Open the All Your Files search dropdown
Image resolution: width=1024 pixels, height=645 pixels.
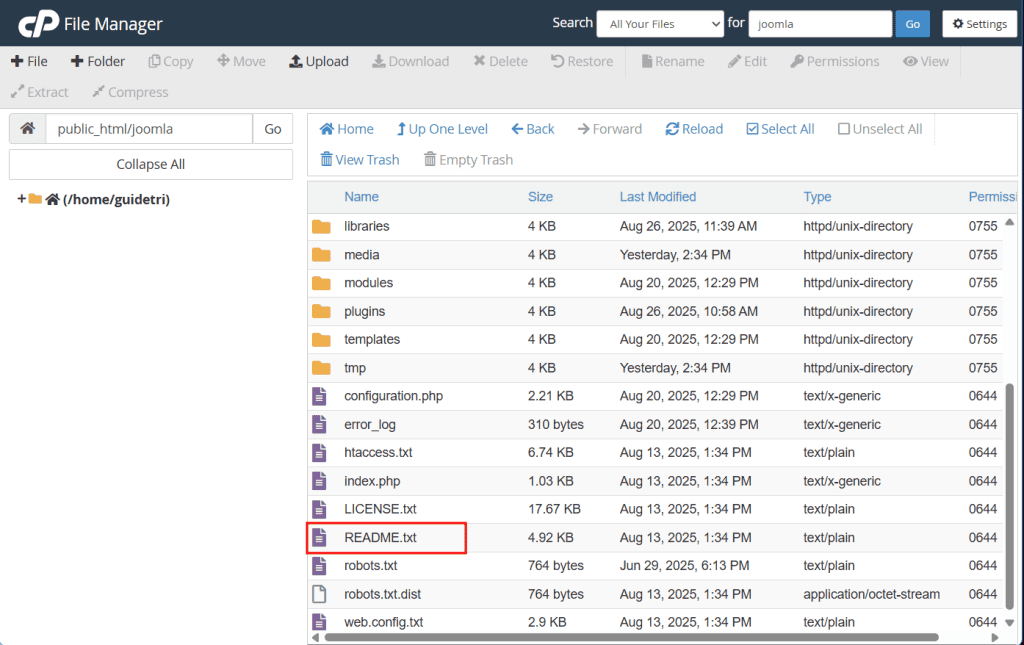pos(660,23)
